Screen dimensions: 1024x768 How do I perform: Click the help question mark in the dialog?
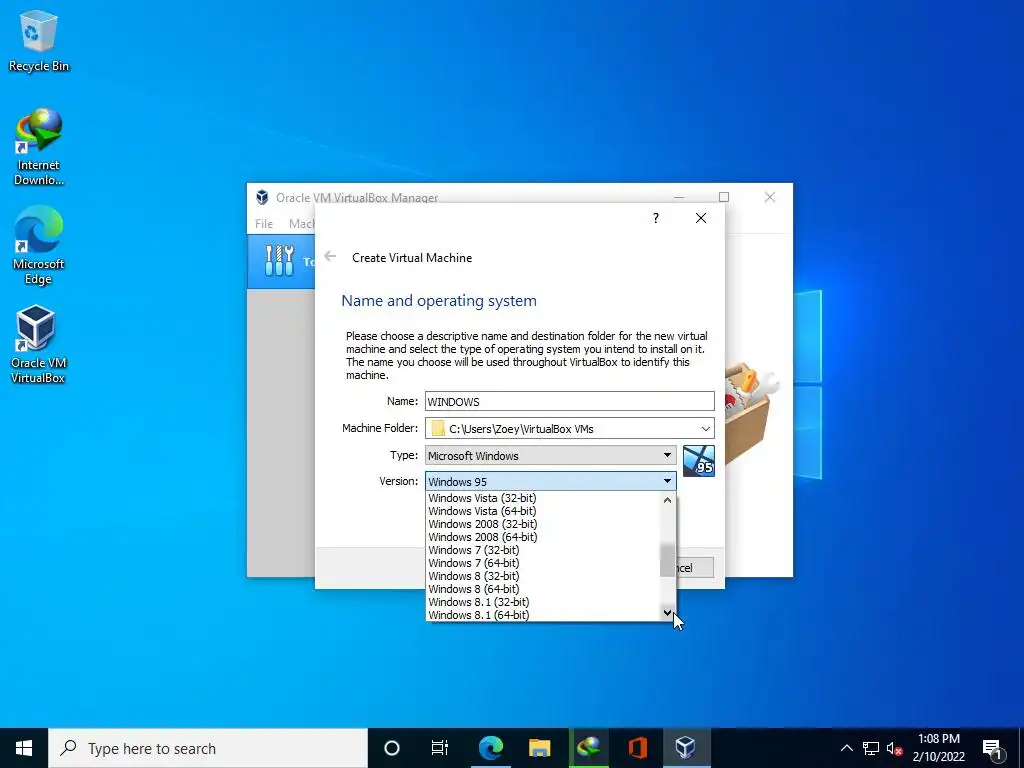click(656, 218)
